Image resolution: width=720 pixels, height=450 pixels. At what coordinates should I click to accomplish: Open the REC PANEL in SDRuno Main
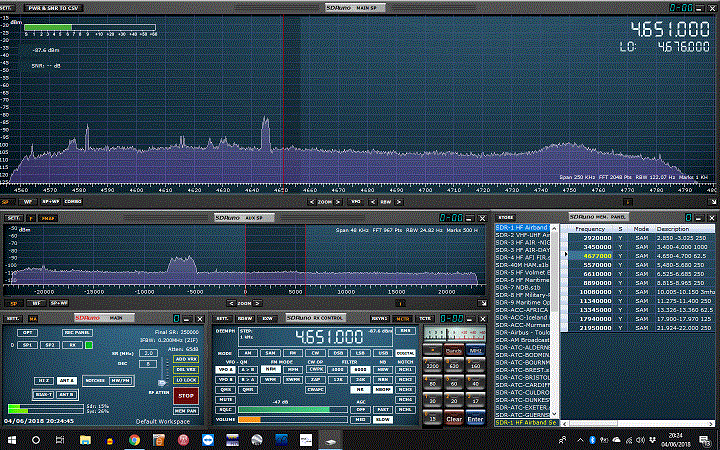(x=77, y=332)
